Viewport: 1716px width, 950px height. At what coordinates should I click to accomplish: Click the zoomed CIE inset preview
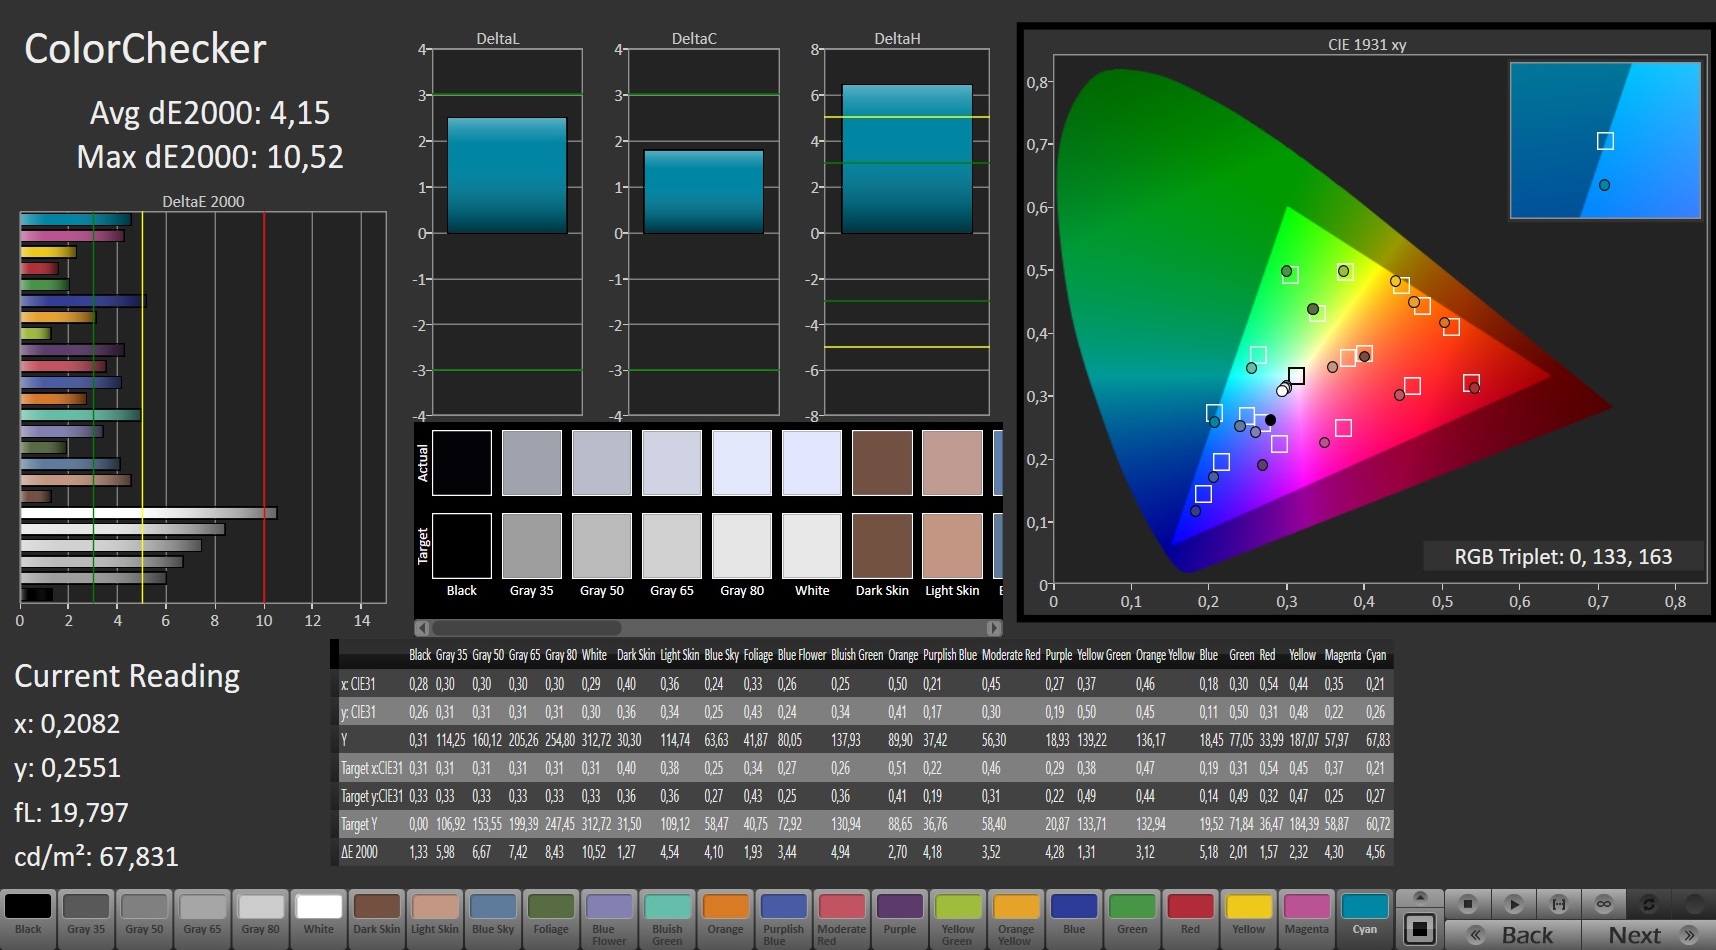point(1605,141)
